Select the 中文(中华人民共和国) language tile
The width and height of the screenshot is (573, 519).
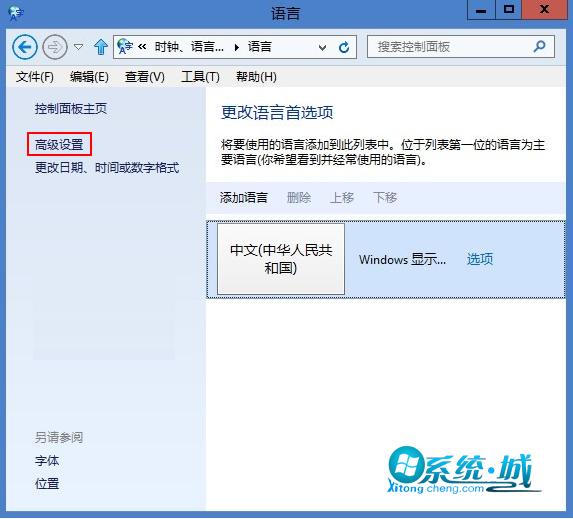281,259
